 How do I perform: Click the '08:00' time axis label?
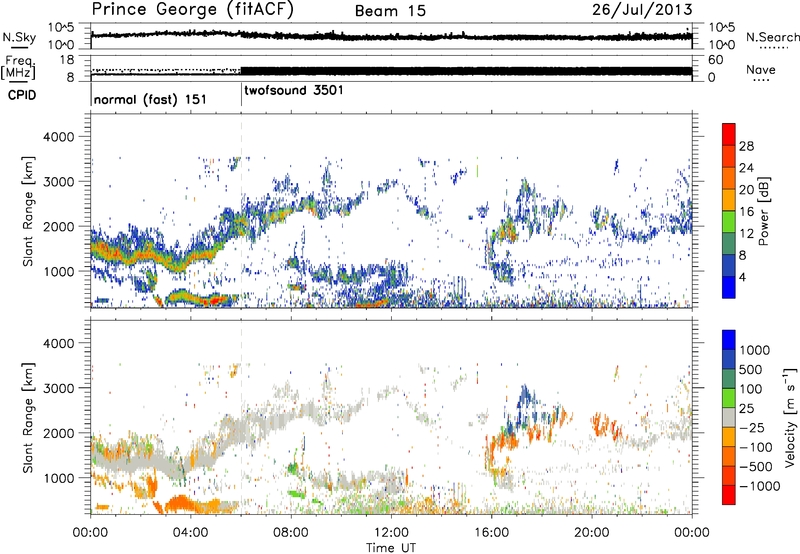(290, 533)
